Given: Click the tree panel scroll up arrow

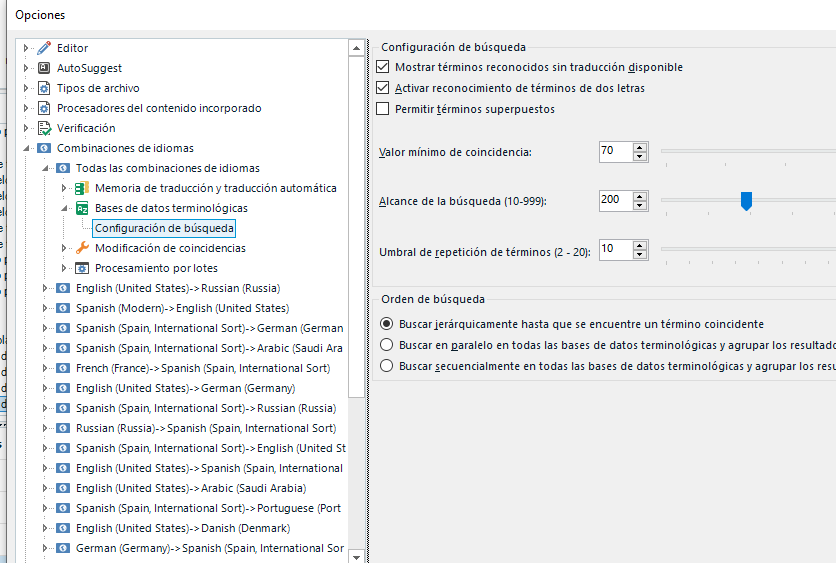Looking at the screenshot, I should pos(356,48).
